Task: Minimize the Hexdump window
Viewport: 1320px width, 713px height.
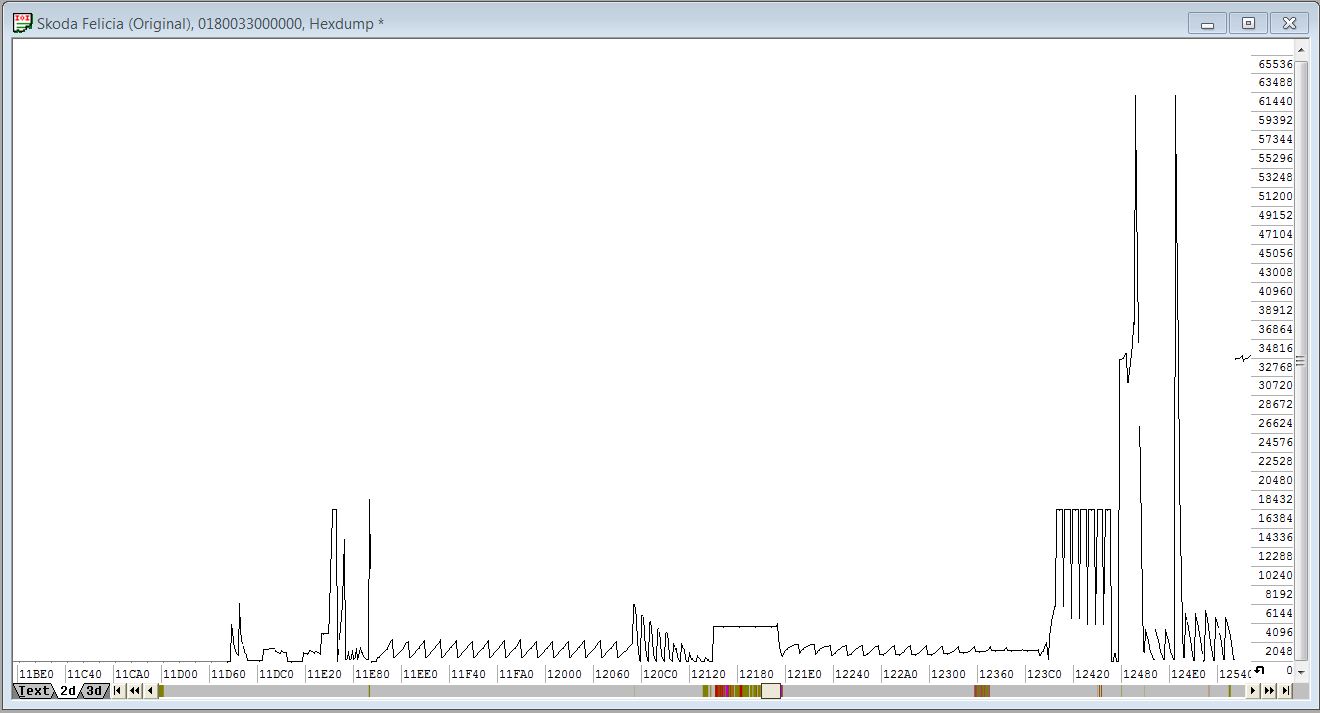Action: pos(1207,23)
